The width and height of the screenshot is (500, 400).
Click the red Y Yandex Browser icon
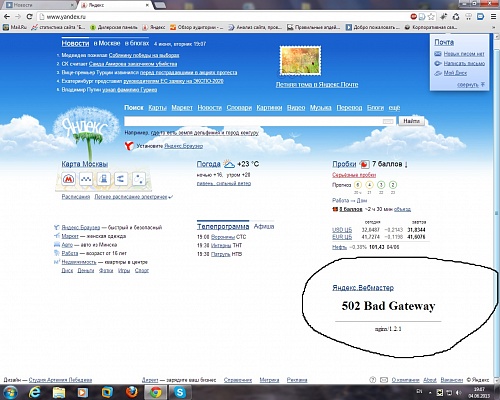click(x=129, y=146)
